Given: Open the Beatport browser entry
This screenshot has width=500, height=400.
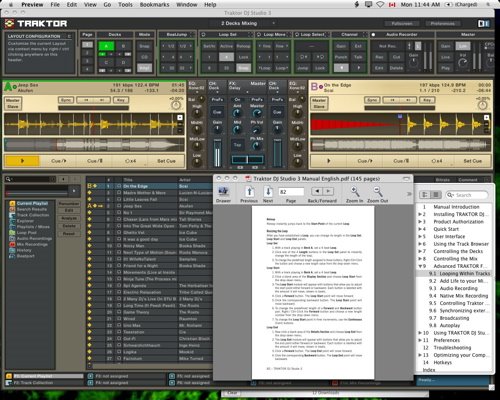Looking at the screenshot, I should coord(26,256).
